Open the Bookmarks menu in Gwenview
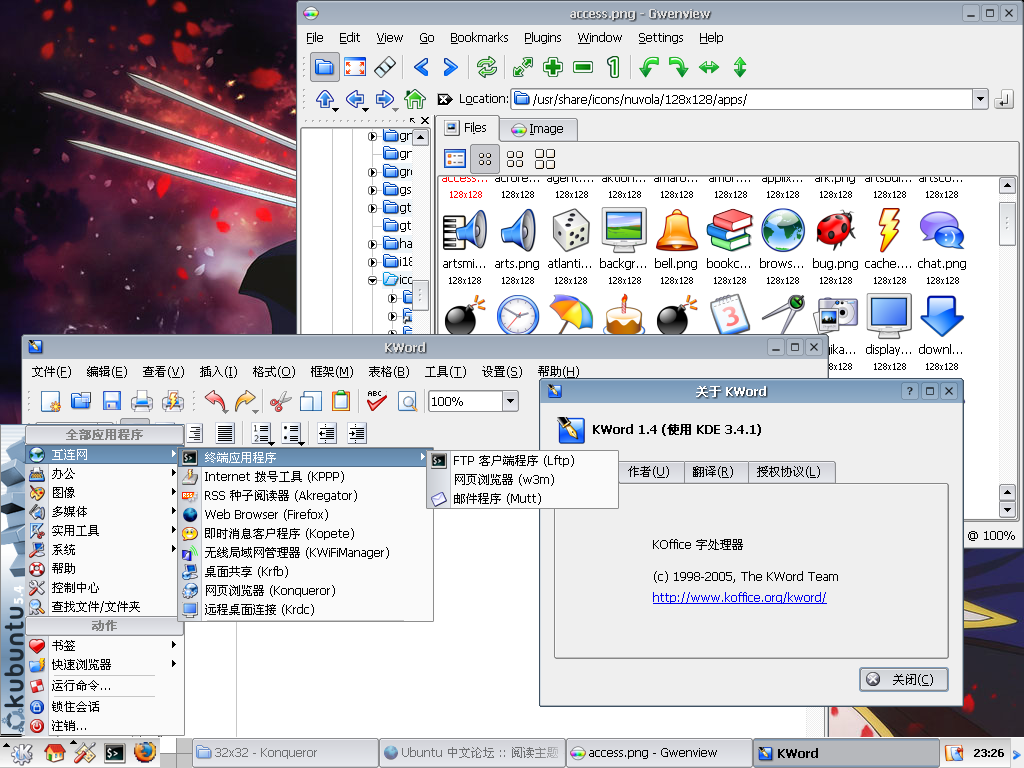Screen dimensions: 1024x768 (x=479, y=38)
